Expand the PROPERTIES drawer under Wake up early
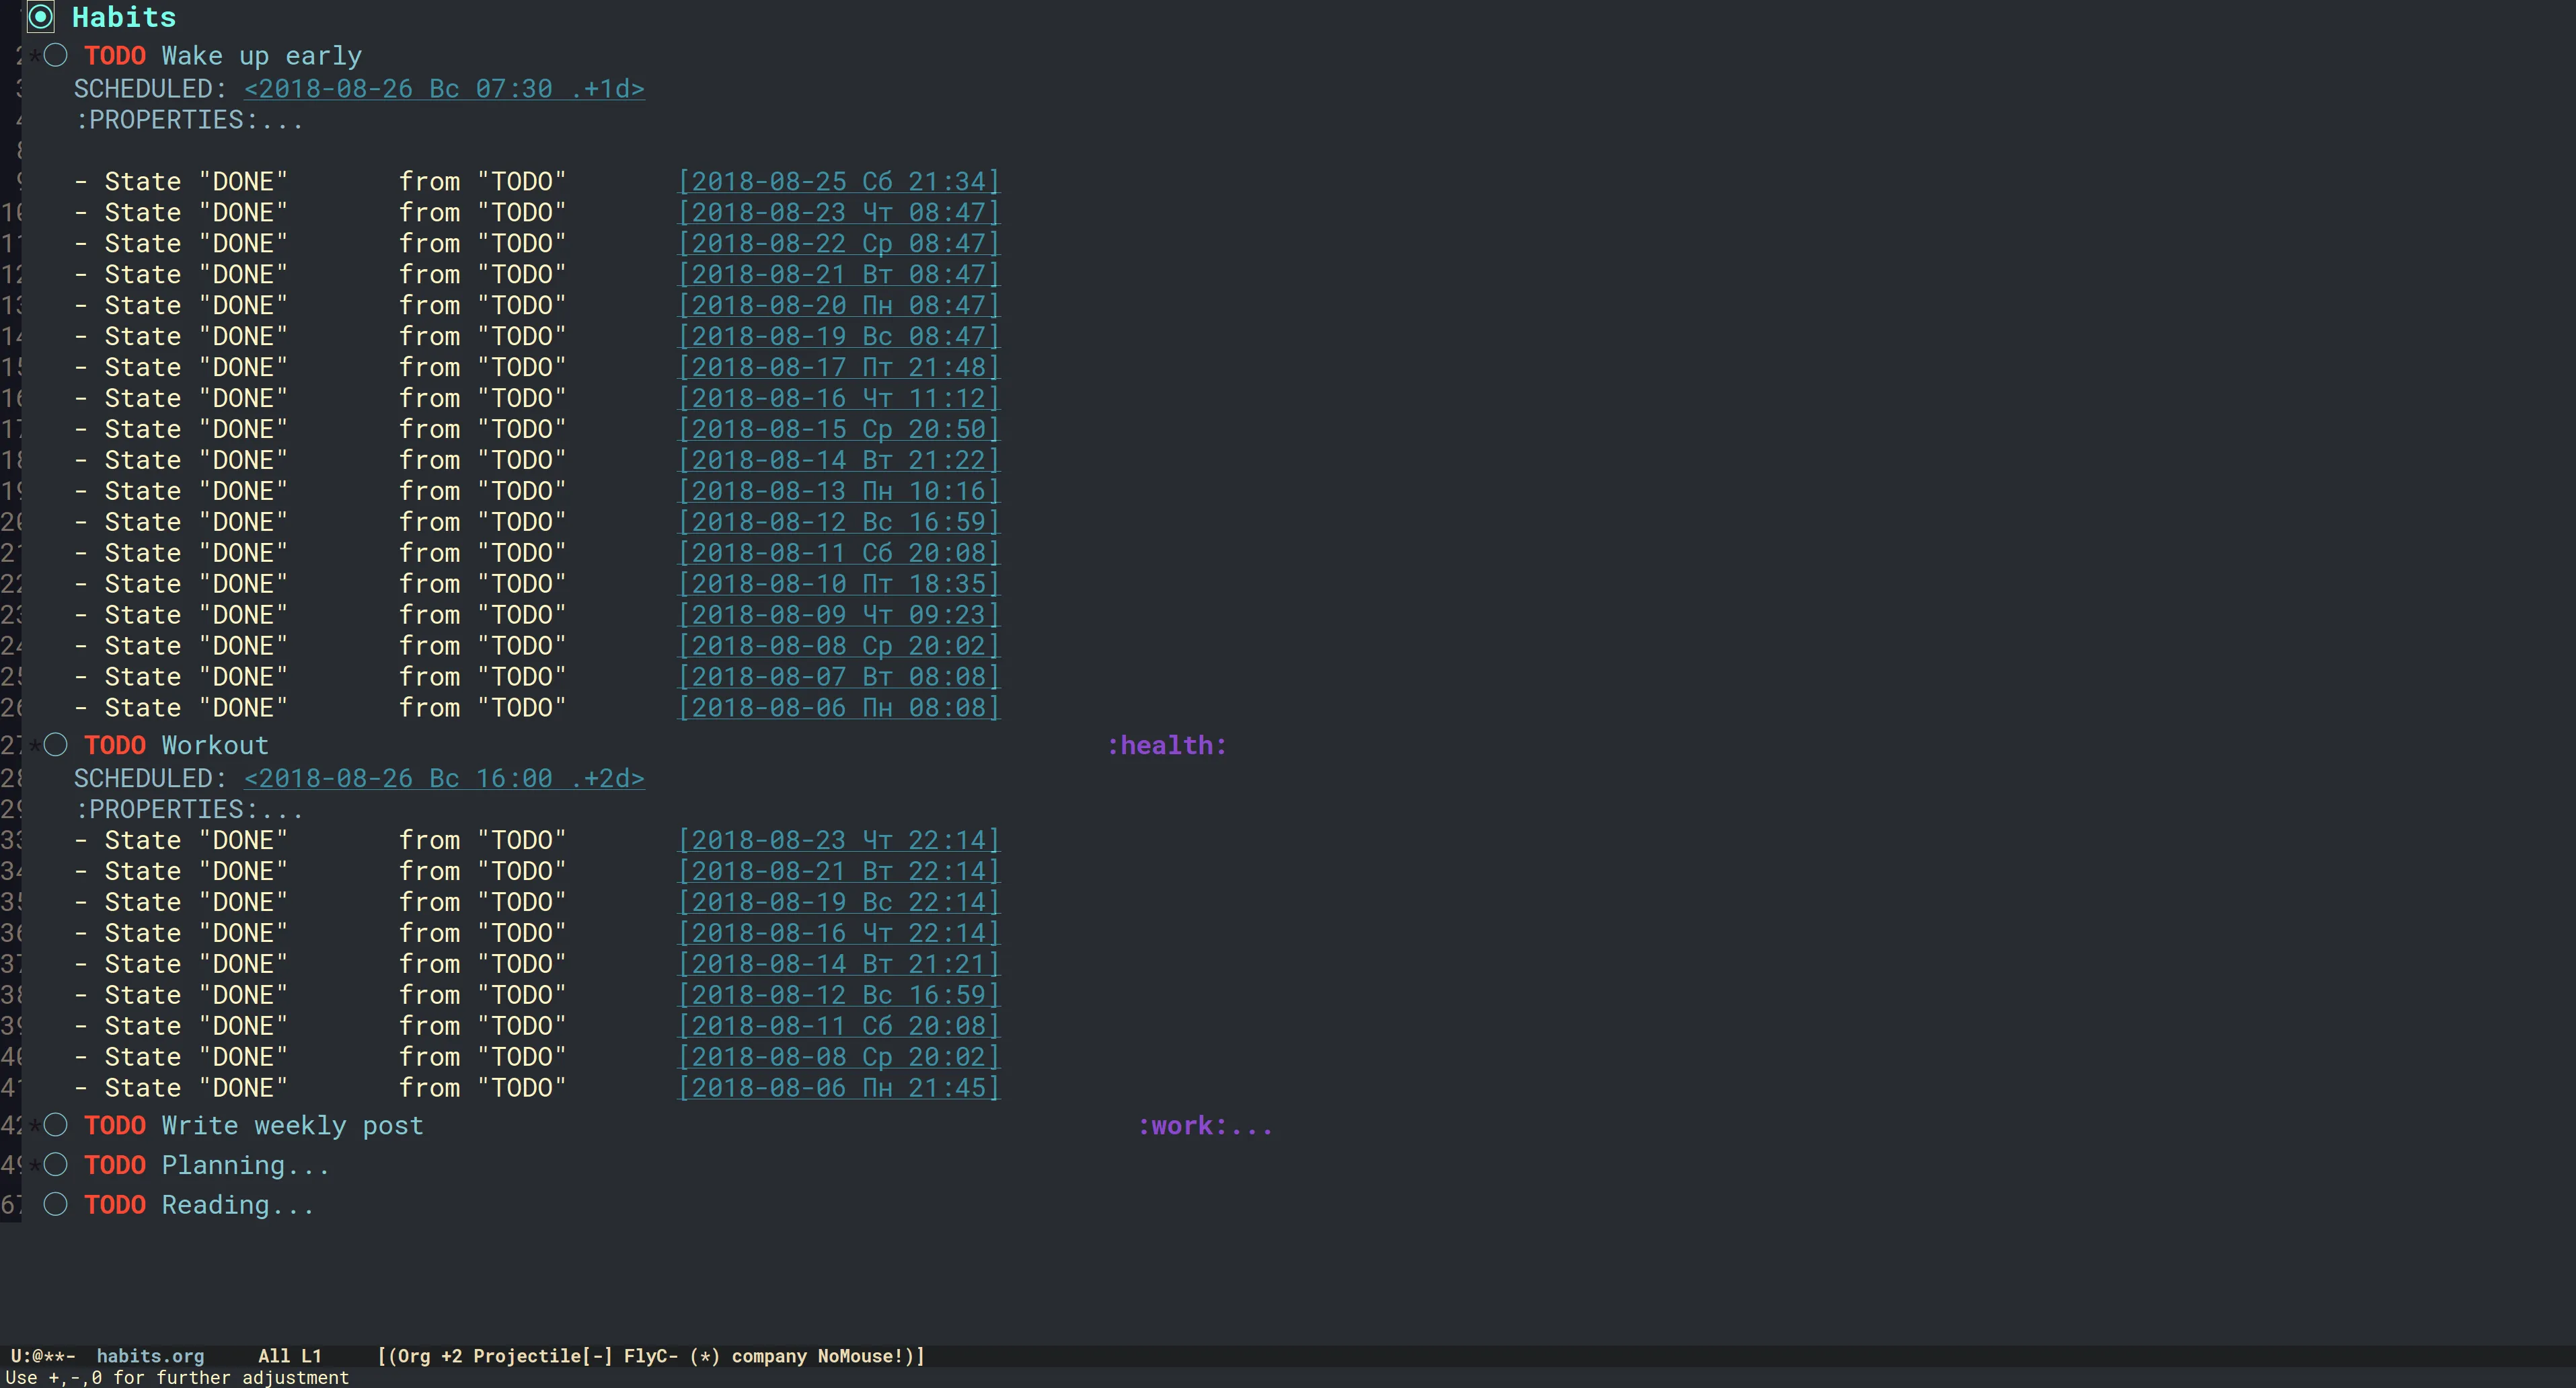The image size is (2576, 1388). 188,120
